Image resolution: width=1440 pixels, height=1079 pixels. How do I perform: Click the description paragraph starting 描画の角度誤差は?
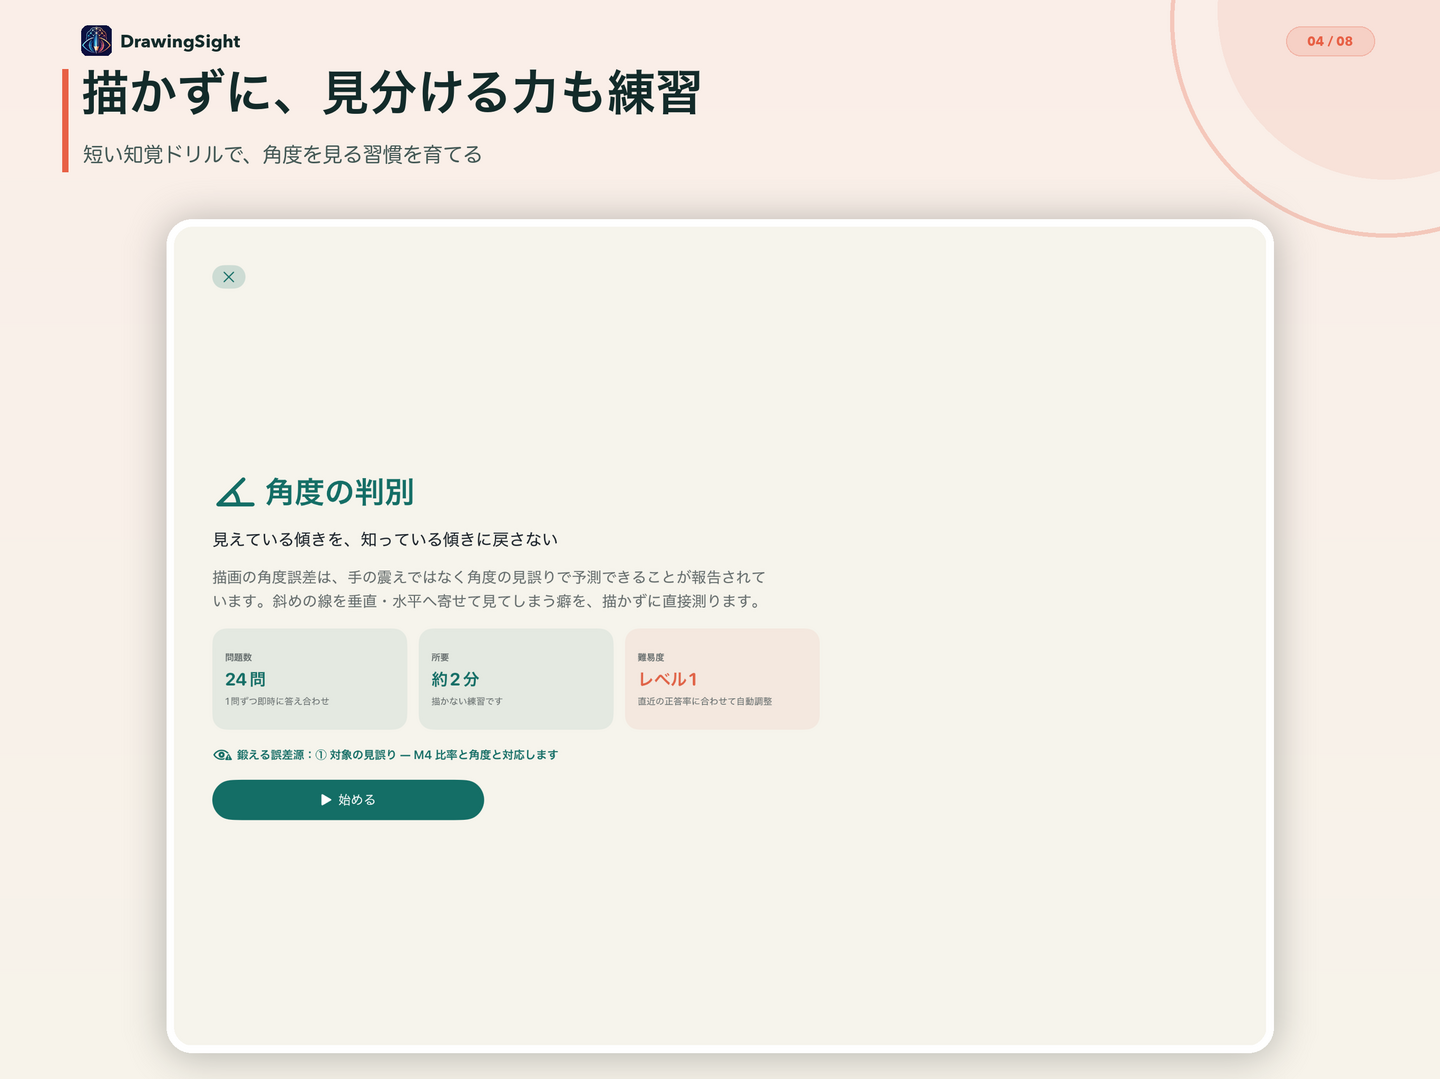click(489, 589)
